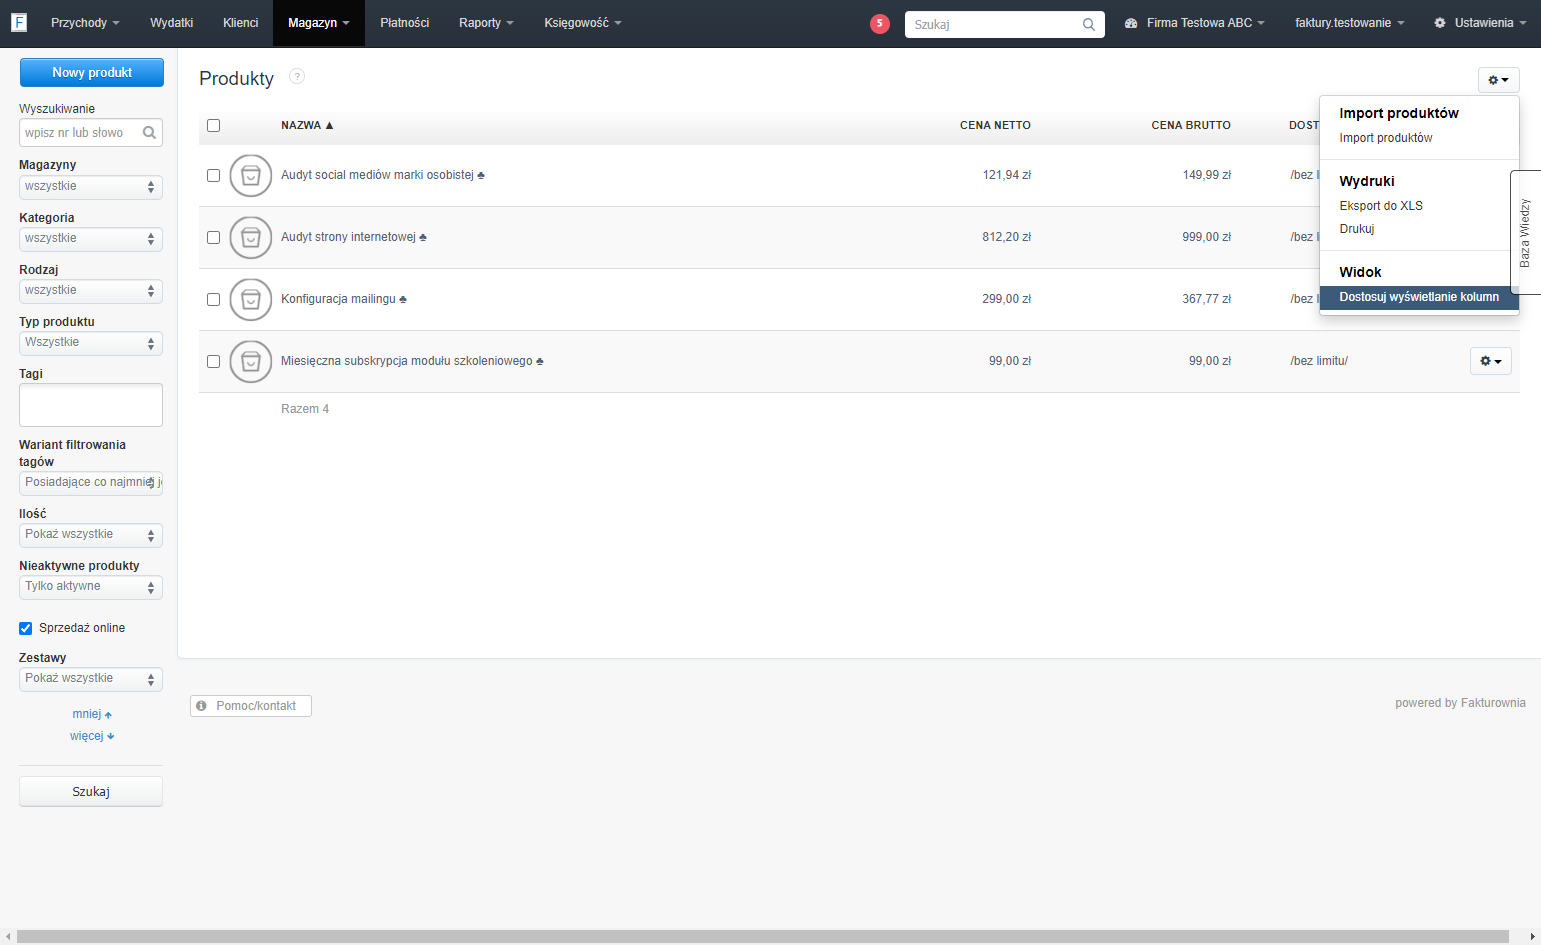Open the faktury.testowanie user menu

click(x=1349, y=23)
